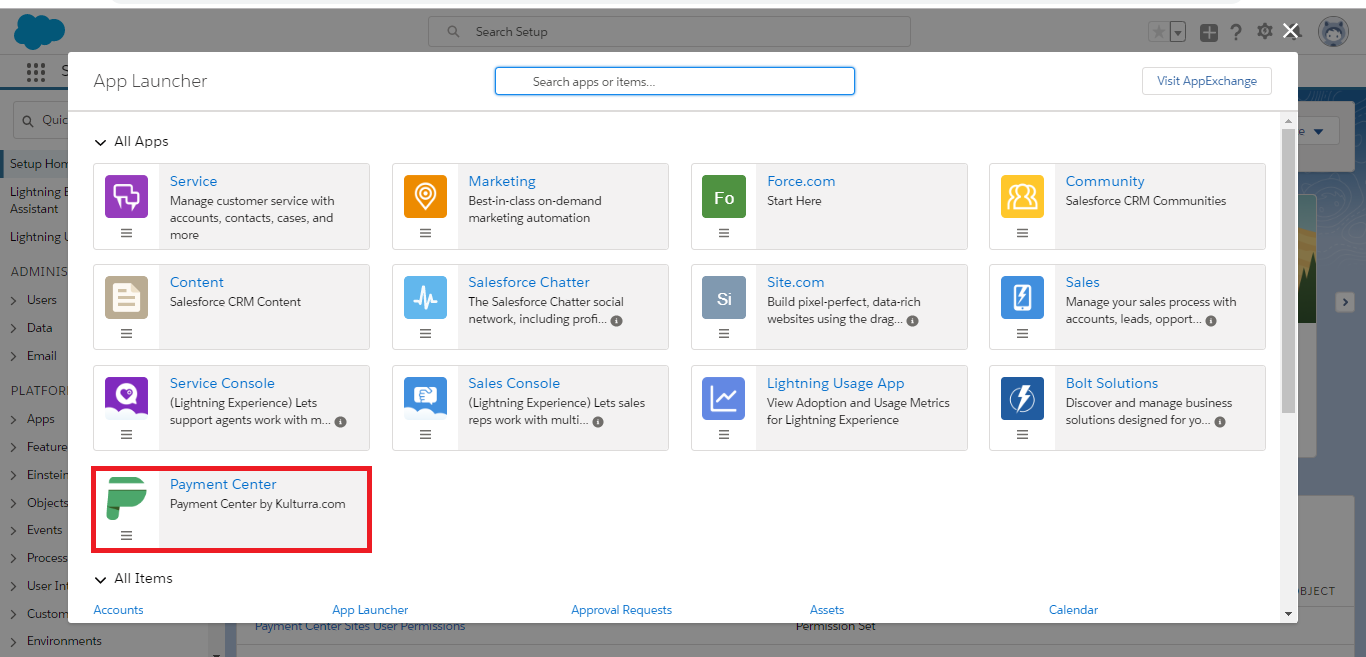Click the Content app icon

pos(126,297)
